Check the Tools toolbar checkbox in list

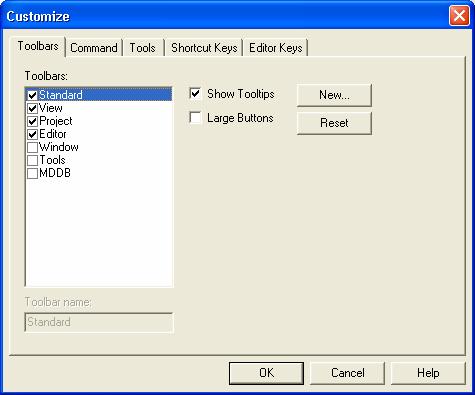32,160
